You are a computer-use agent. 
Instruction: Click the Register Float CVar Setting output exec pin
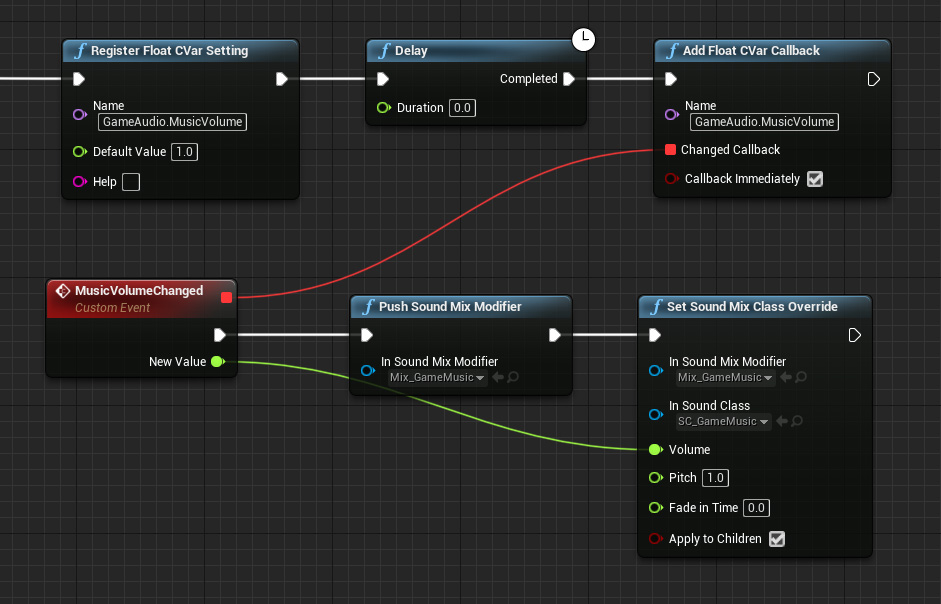click(x=281, y=79)
